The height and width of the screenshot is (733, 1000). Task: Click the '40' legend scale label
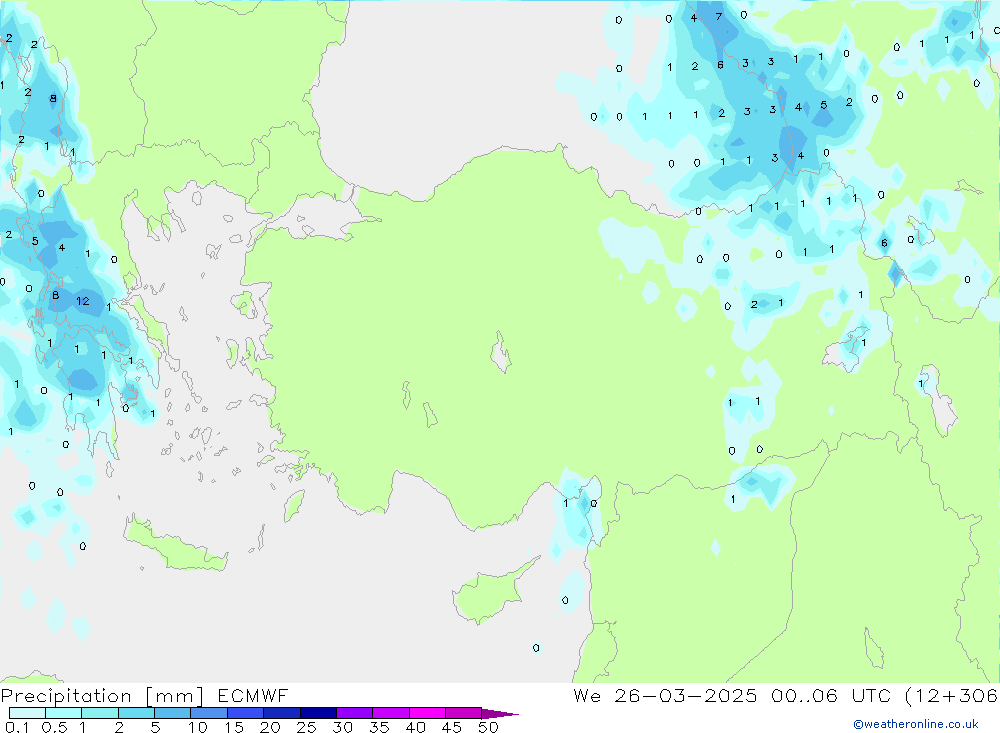point(416,727)
